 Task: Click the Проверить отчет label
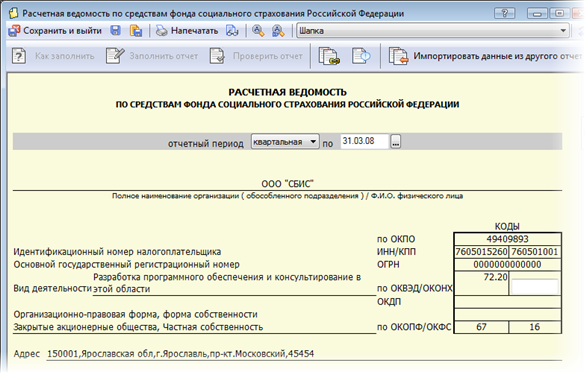point(268,56)
